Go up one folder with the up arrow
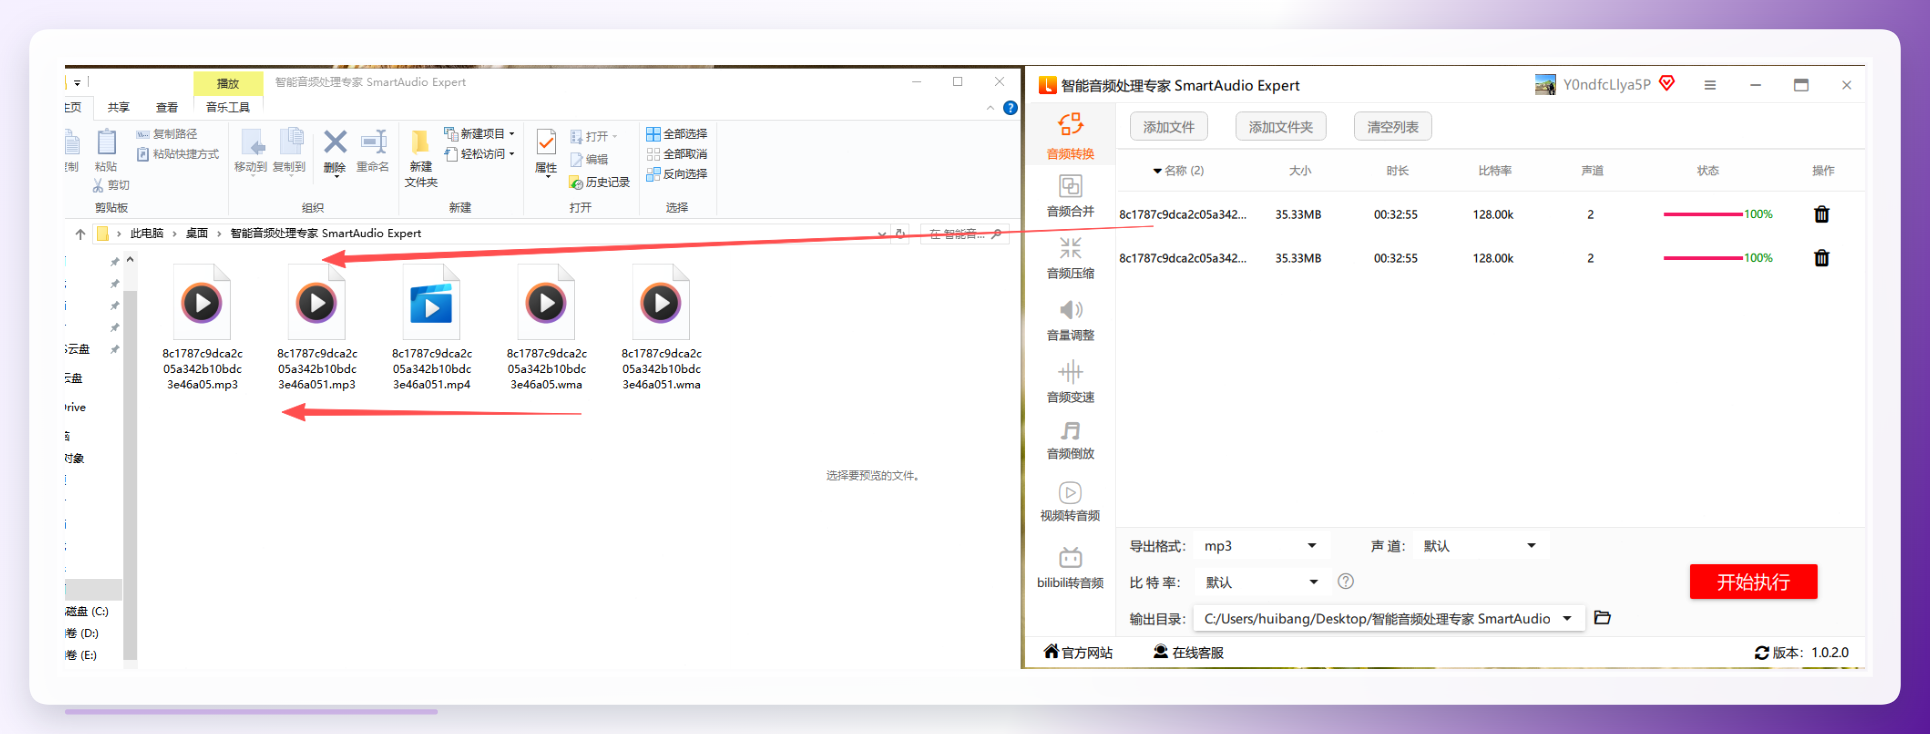Viewport: 1930px width, 734px height. [80, 233]
